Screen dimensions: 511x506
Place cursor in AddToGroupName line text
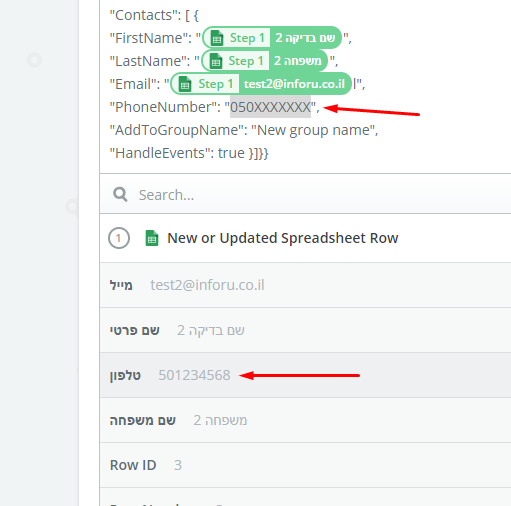click(x=244, y=130)
